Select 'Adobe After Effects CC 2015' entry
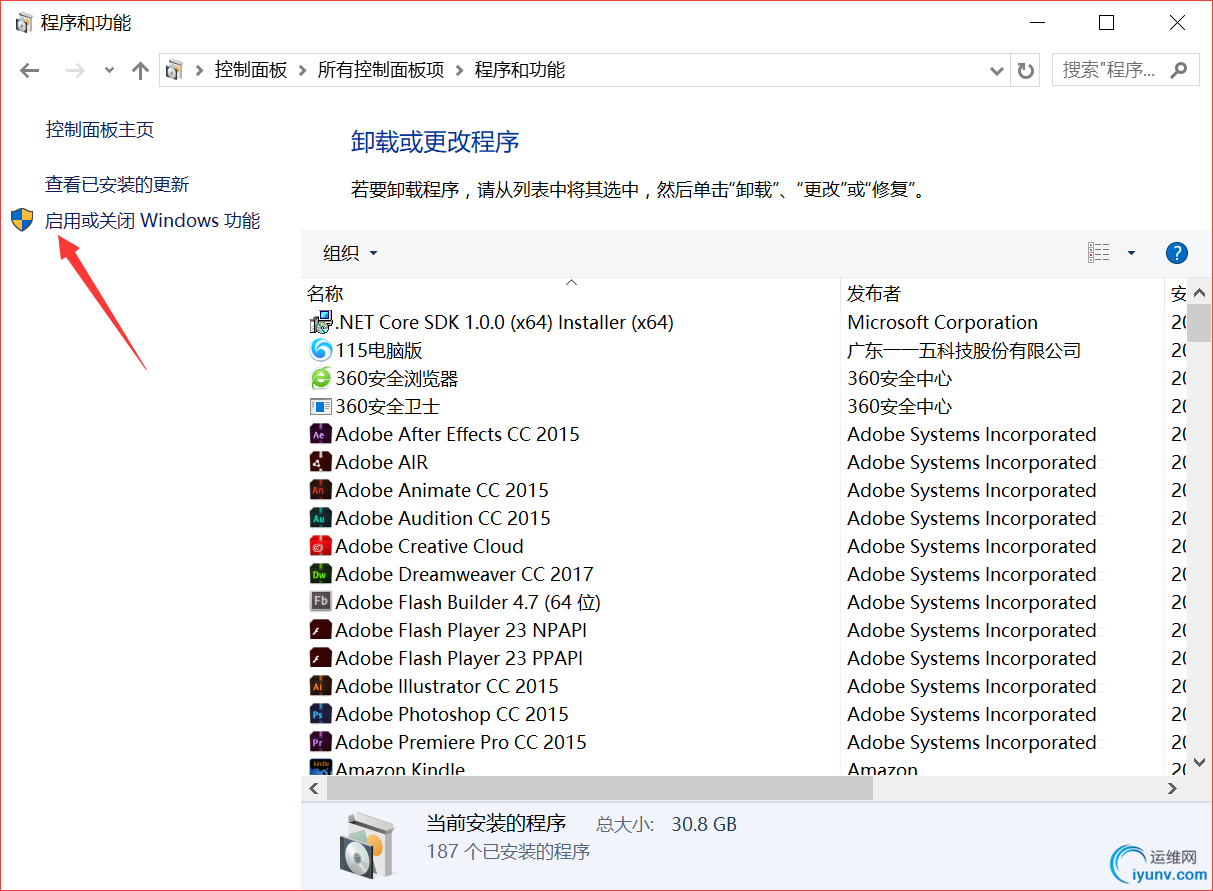This screenshot has width=1213, height=891. [457, 434]
